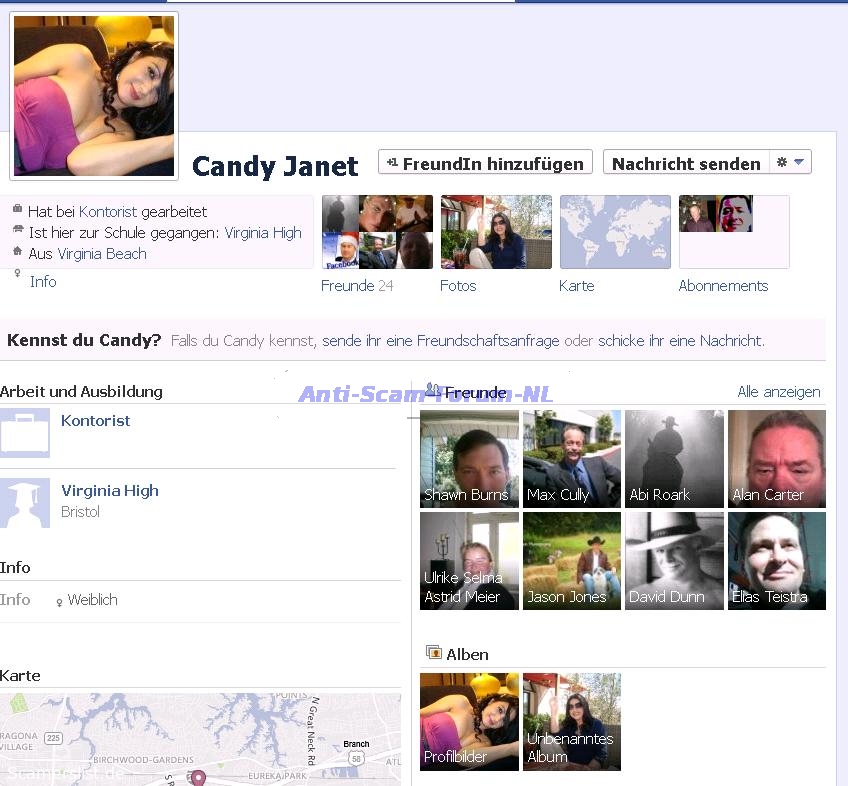Open the Karte world map tile
This screenshot has height=786, width=848.
coord(615,232)
